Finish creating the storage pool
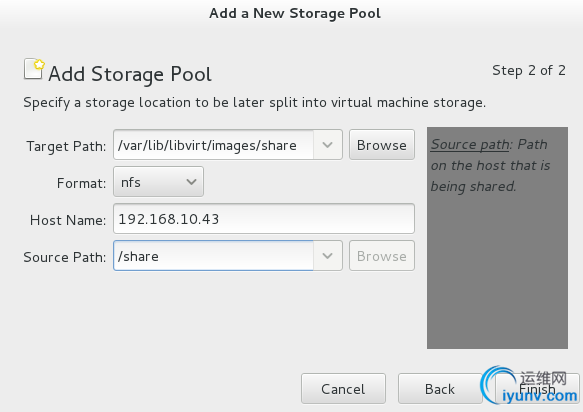 point(537,389)
